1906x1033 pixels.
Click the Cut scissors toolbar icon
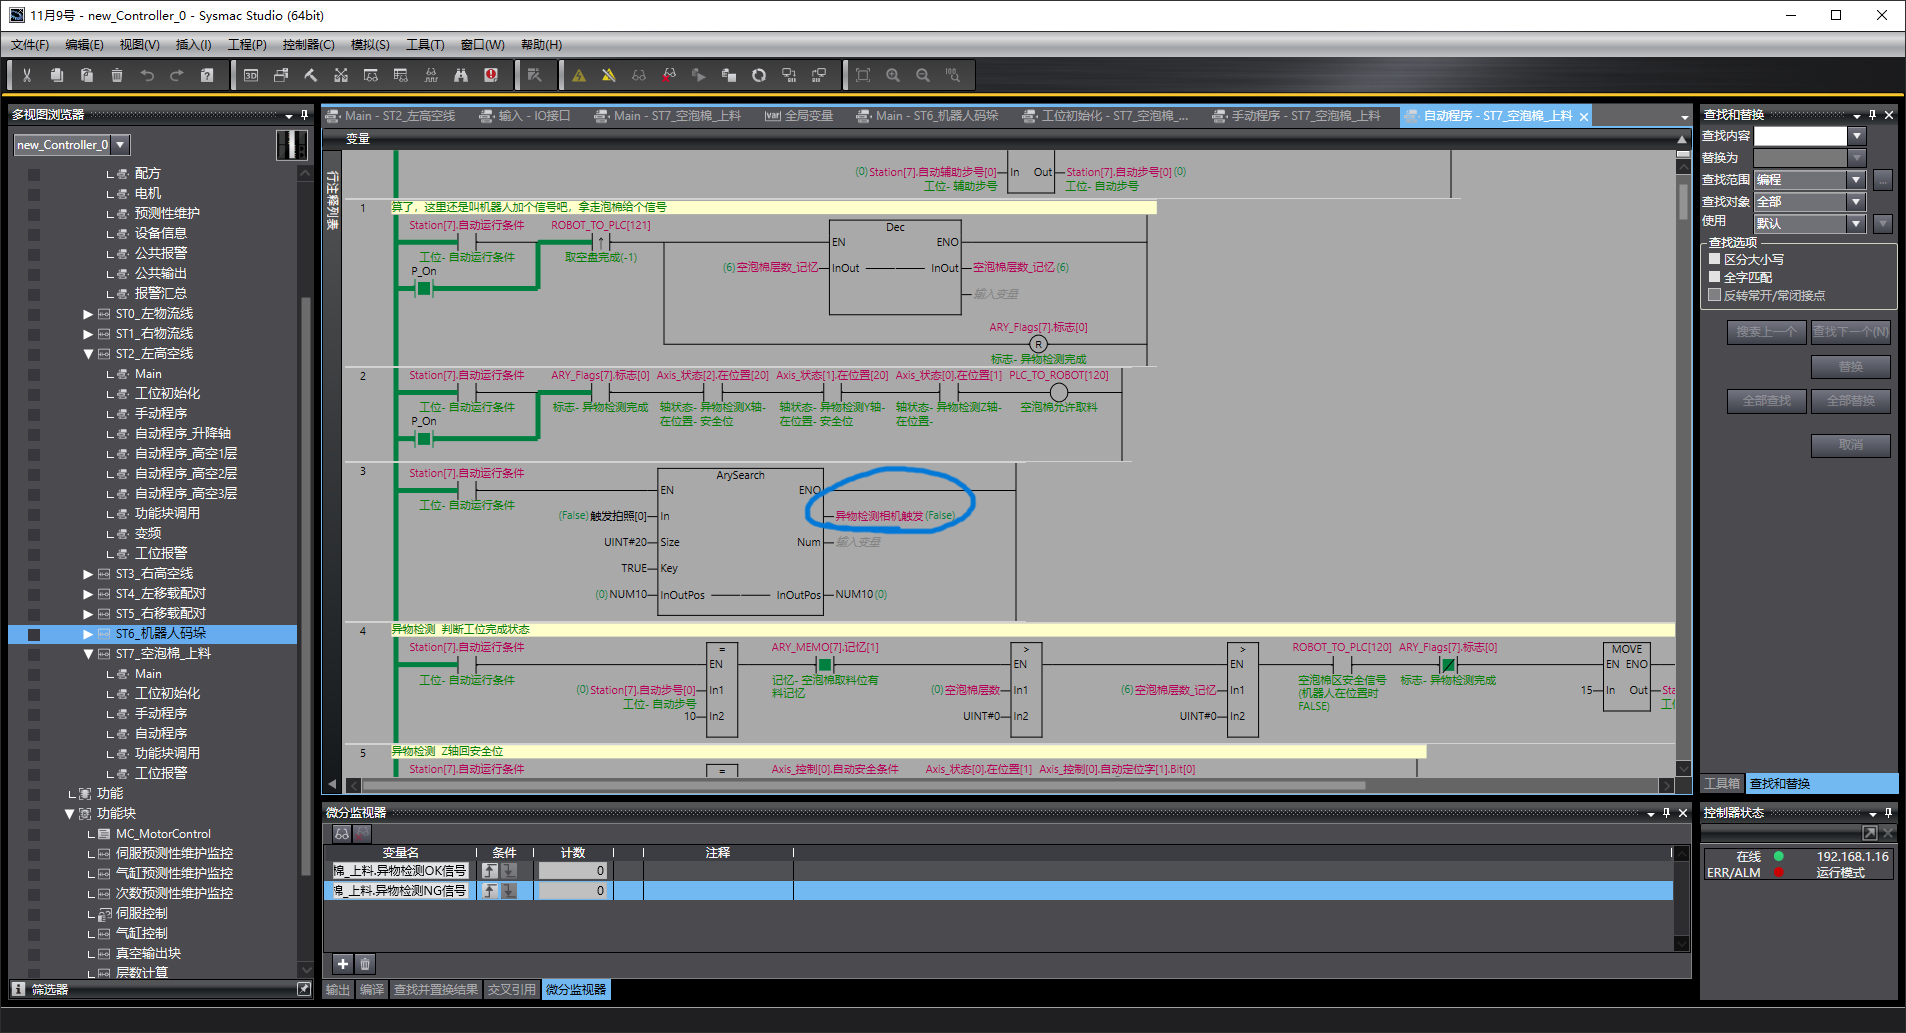27,75
